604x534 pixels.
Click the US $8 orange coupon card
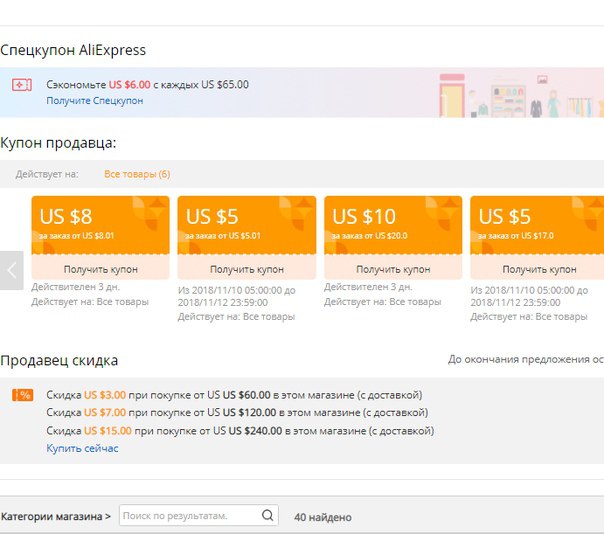pyautogui.click(x=101, y=225)
